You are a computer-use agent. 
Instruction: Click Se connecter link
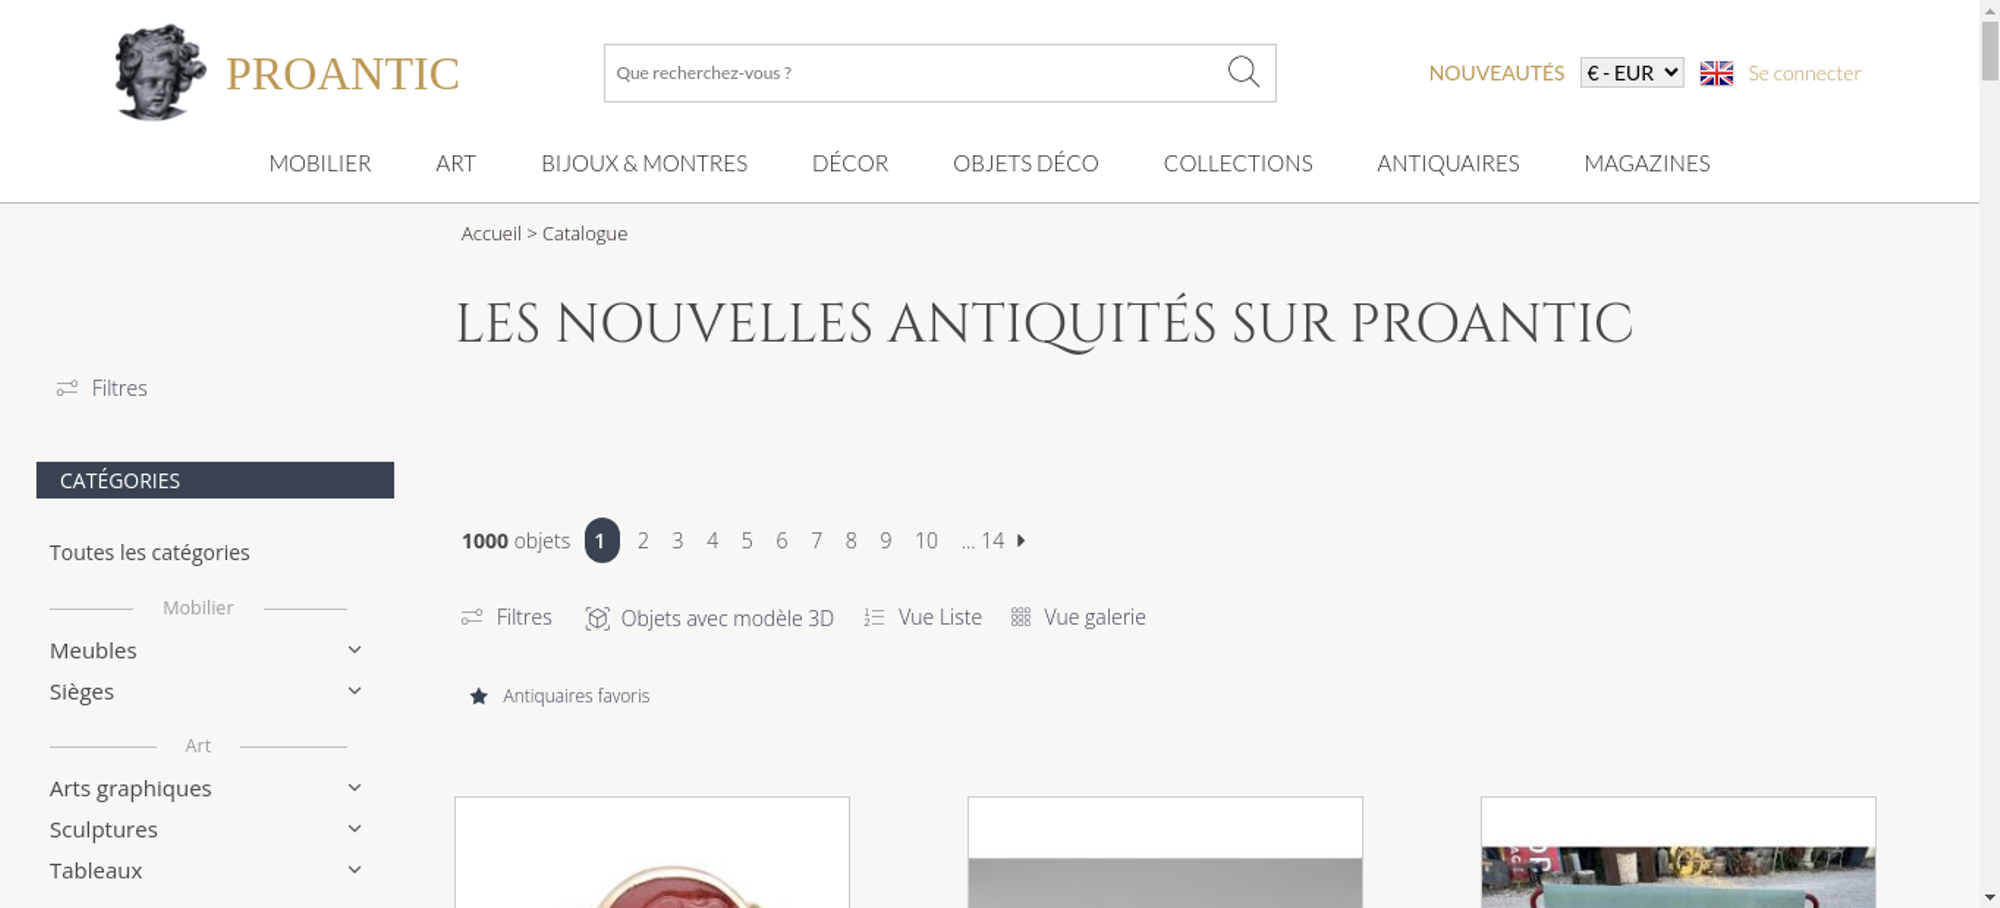pyautogui.click(x=1804, y=73)
